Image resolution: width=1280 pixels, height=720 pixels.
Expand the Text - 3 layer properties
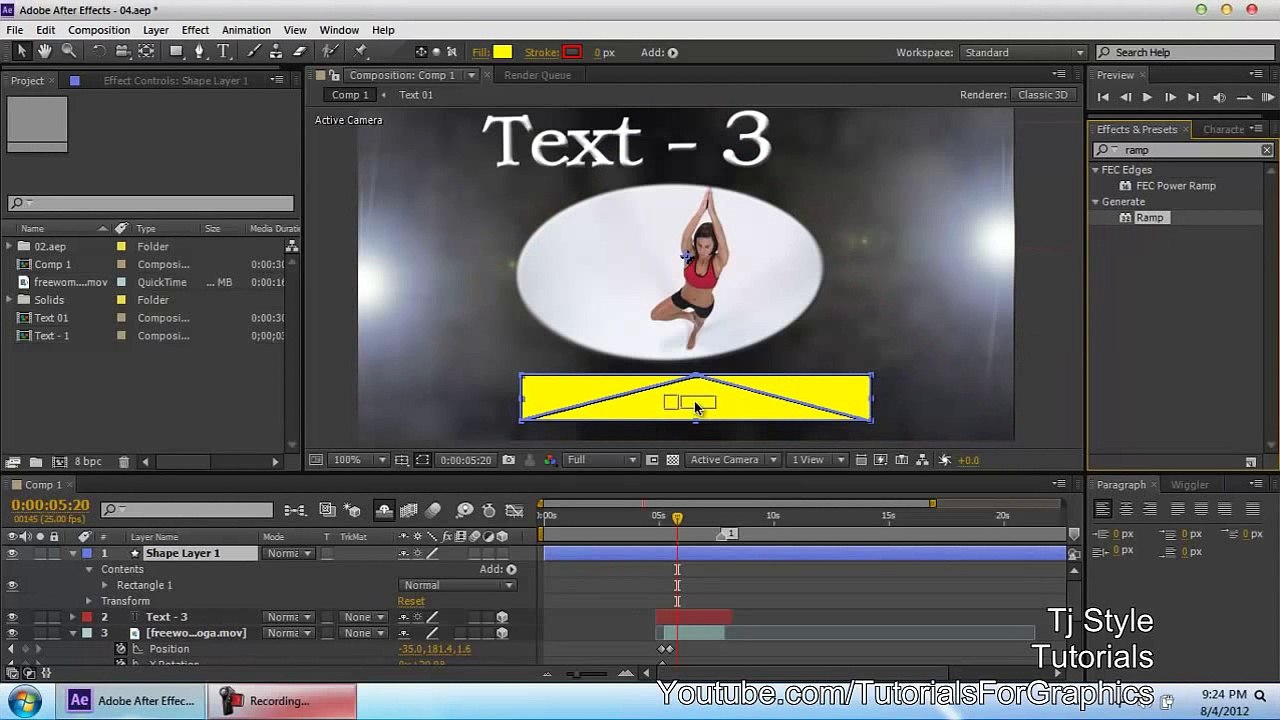73,617
